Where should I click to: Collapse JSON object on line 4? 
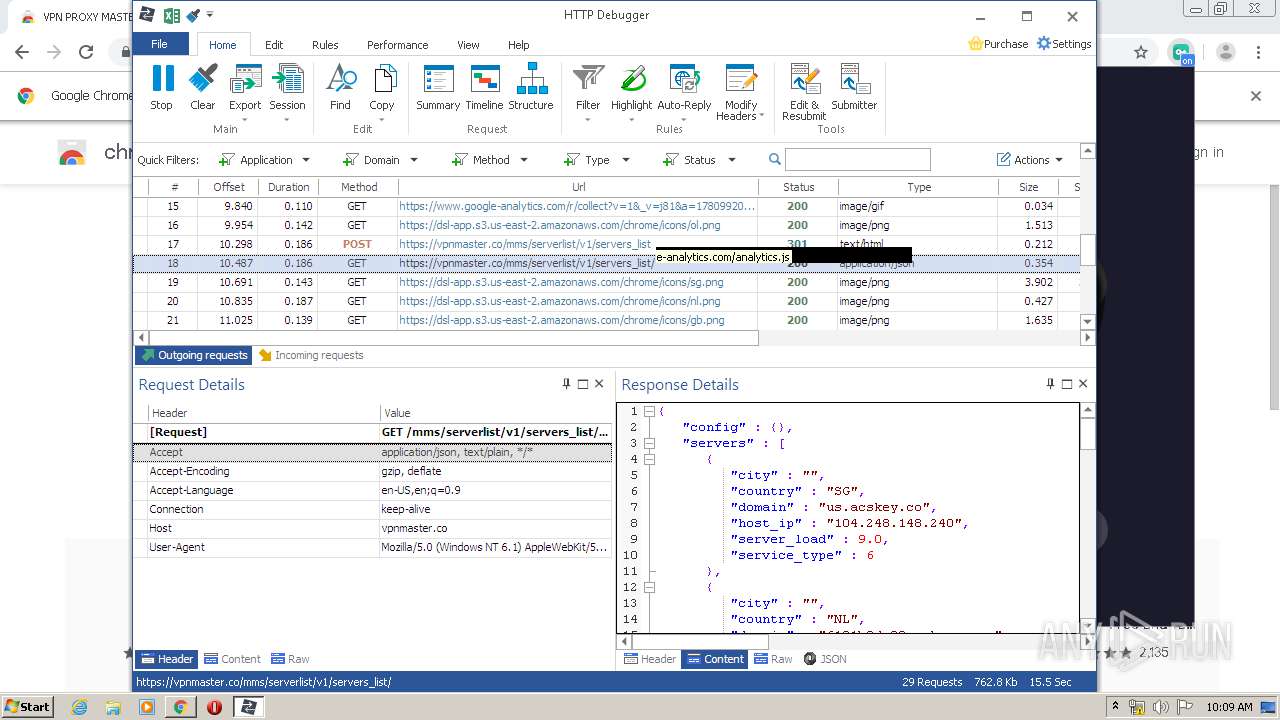click(649, 459)
